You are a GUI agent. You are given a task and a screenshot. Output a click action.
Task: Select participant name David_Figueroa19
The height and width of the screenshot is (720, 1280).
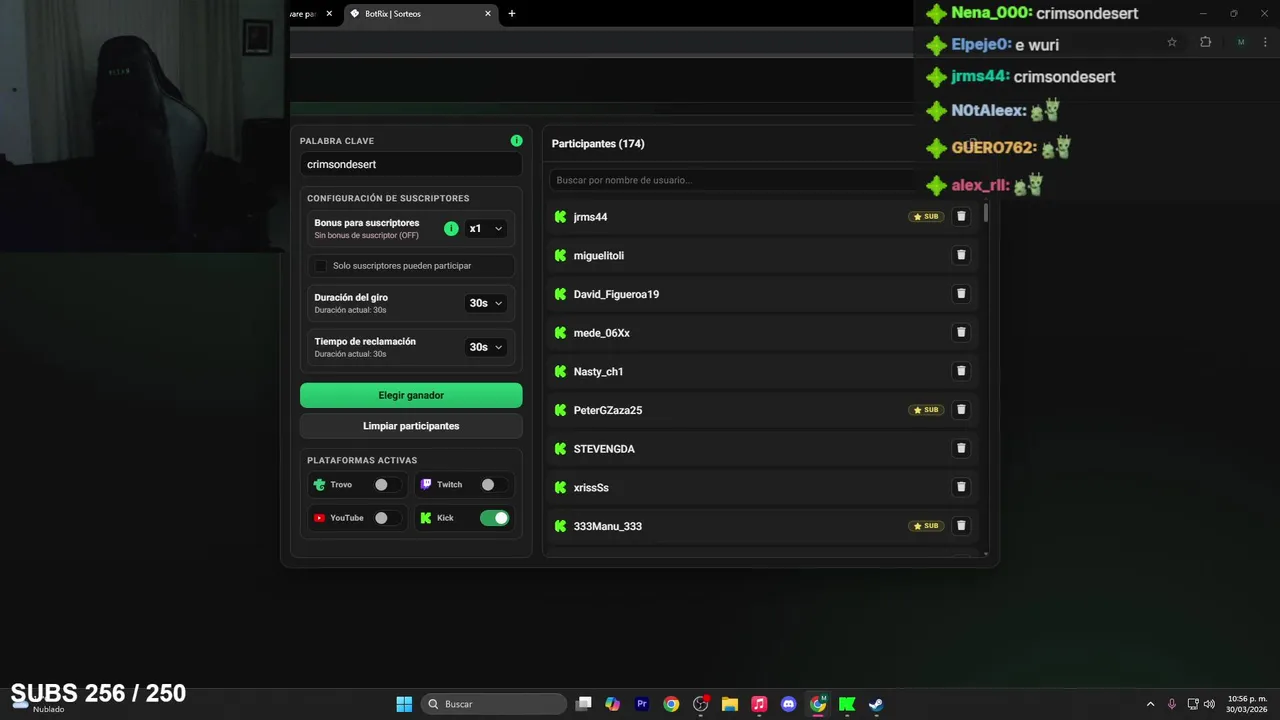coord(616,294)
